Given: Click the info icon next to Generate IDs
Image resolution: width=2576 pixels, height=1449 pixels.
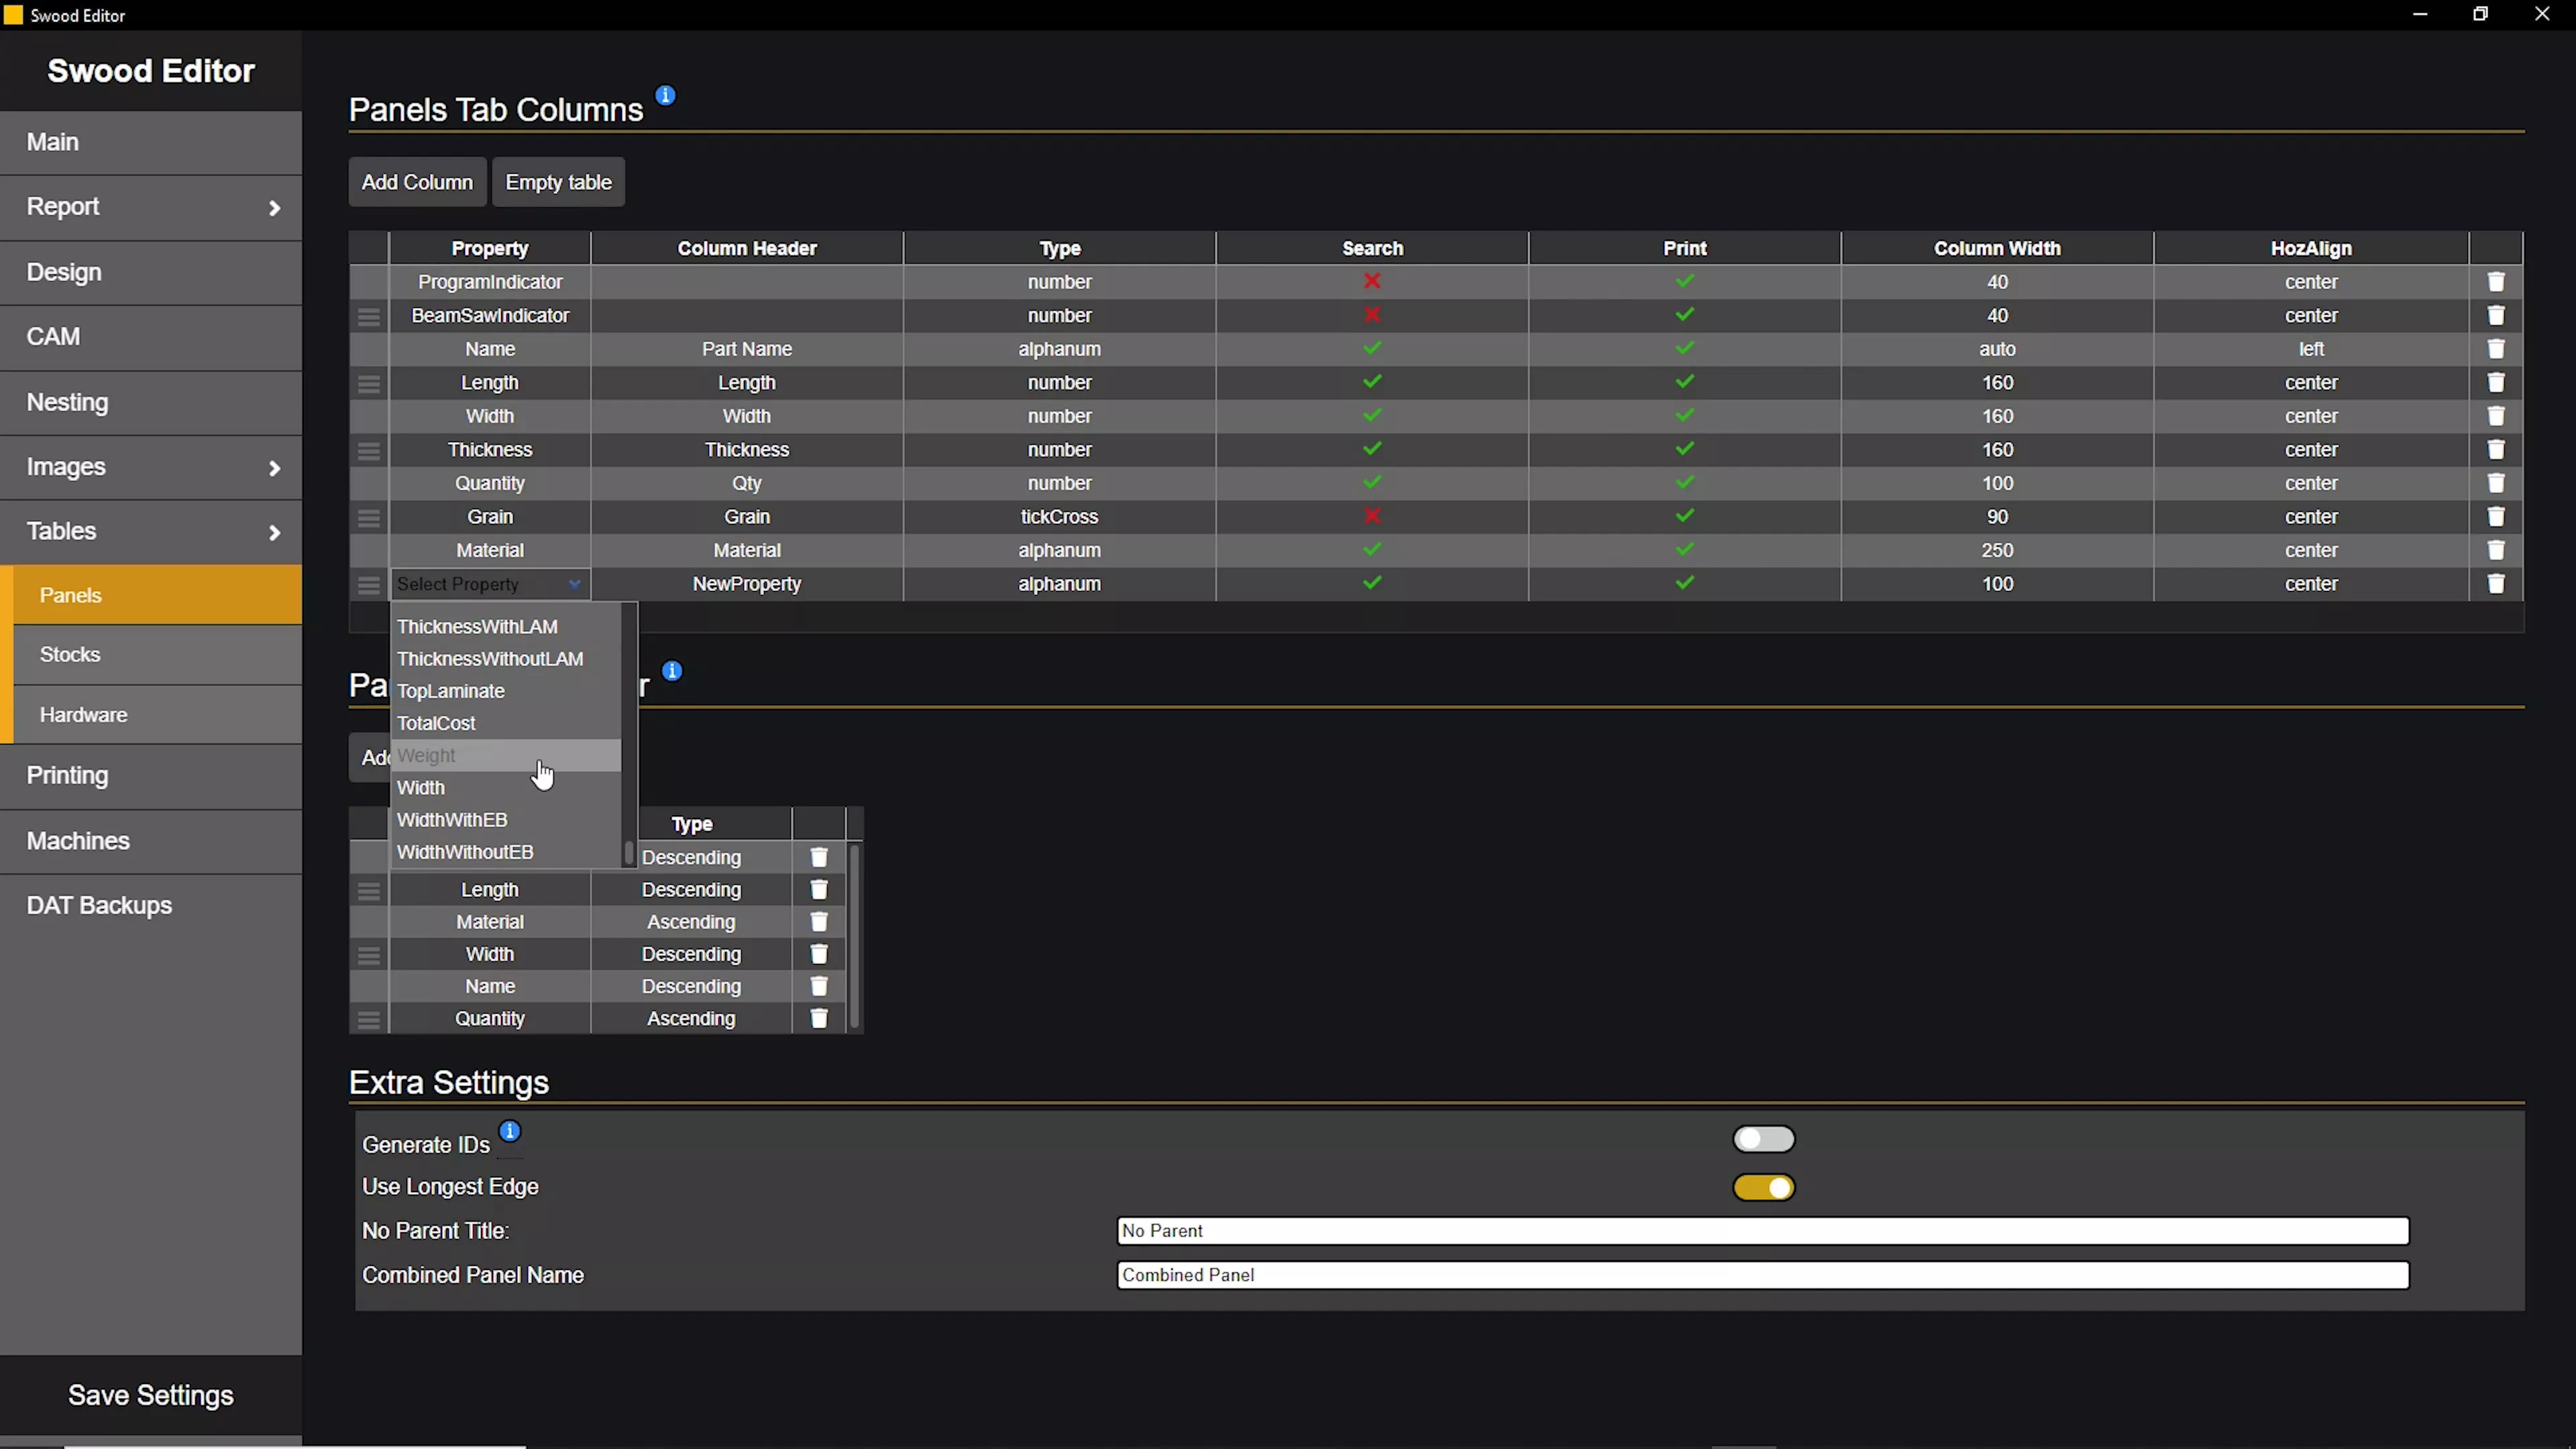Looking at the screenshot, I should [x=509, y=1131].
